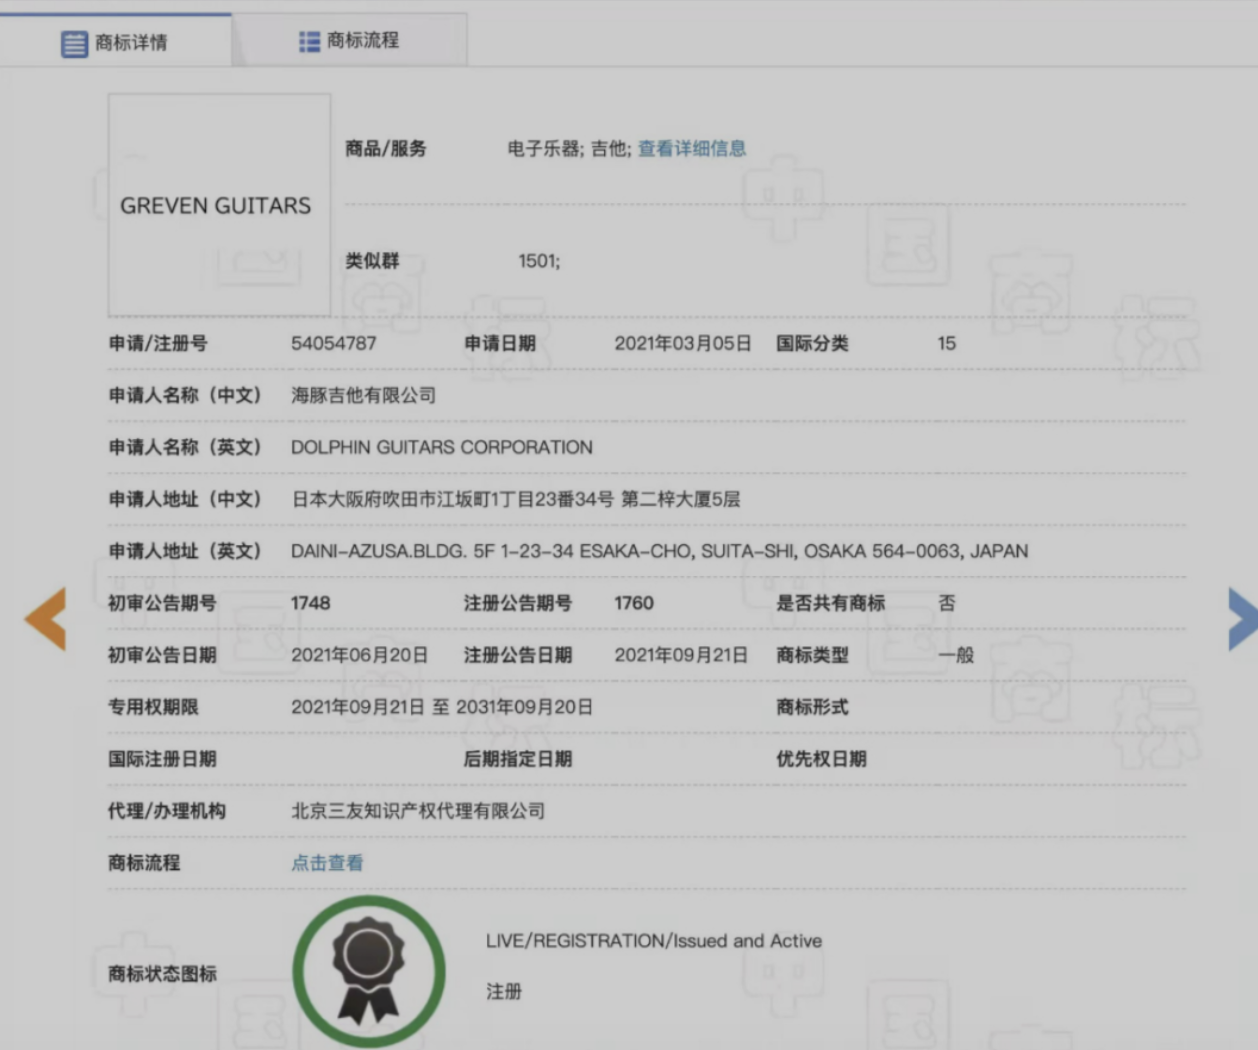Click registration announcement issue 1760
Image resolution: width=1258 pixels, height=1050 pixels.
(634, 604)
